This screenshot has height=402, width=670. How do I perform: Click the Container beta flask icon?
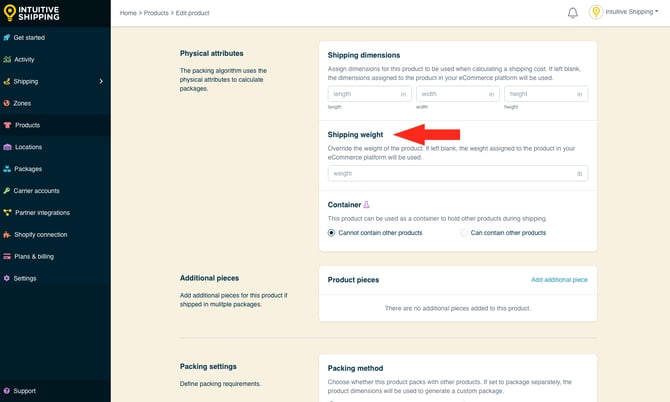coord(366,204)
